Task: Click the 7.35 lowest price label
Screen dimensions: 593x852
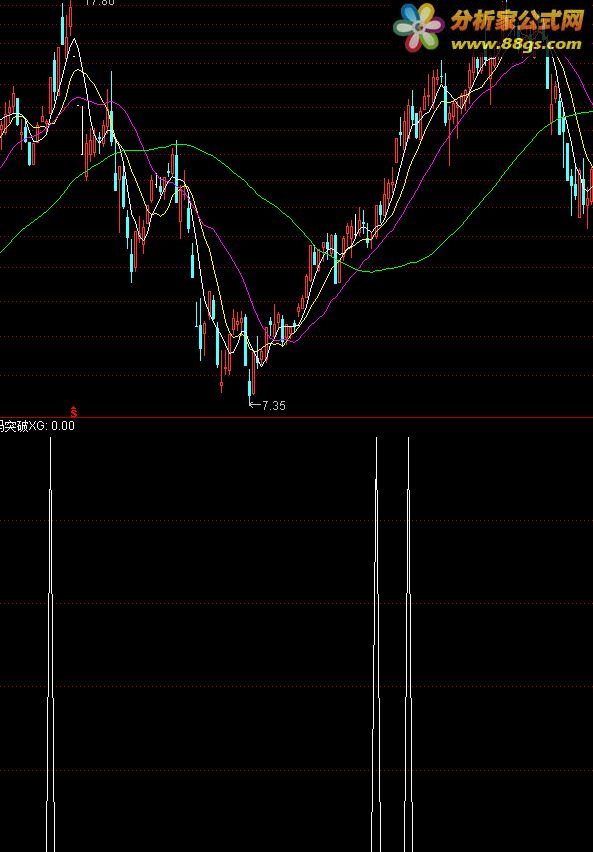Action: point(273,405)
